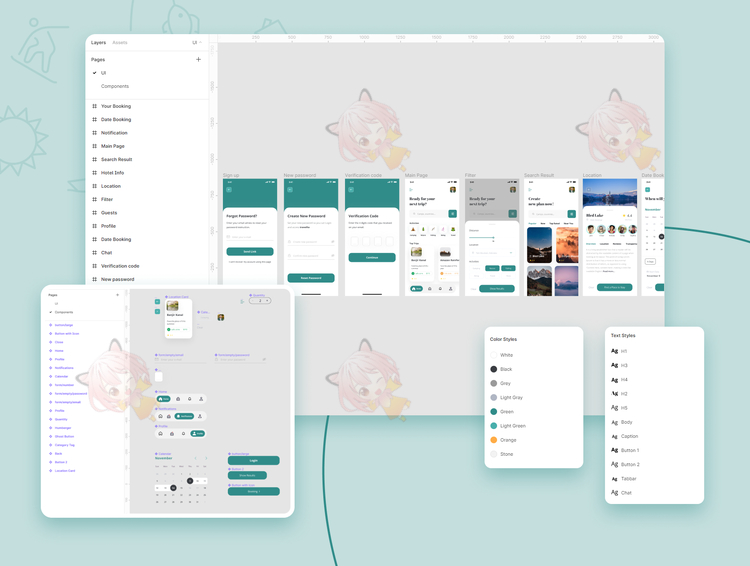
Task: Pick the Chat text style
Action: click(621, 492)
